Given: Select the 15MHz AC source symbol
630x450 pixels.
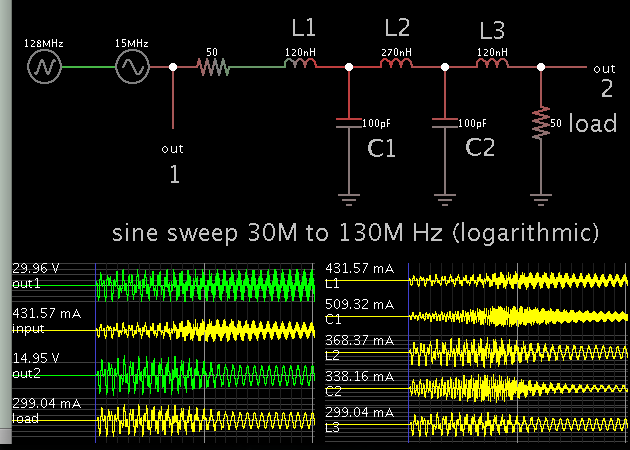Looking at the screenshot, I should 132,67.
